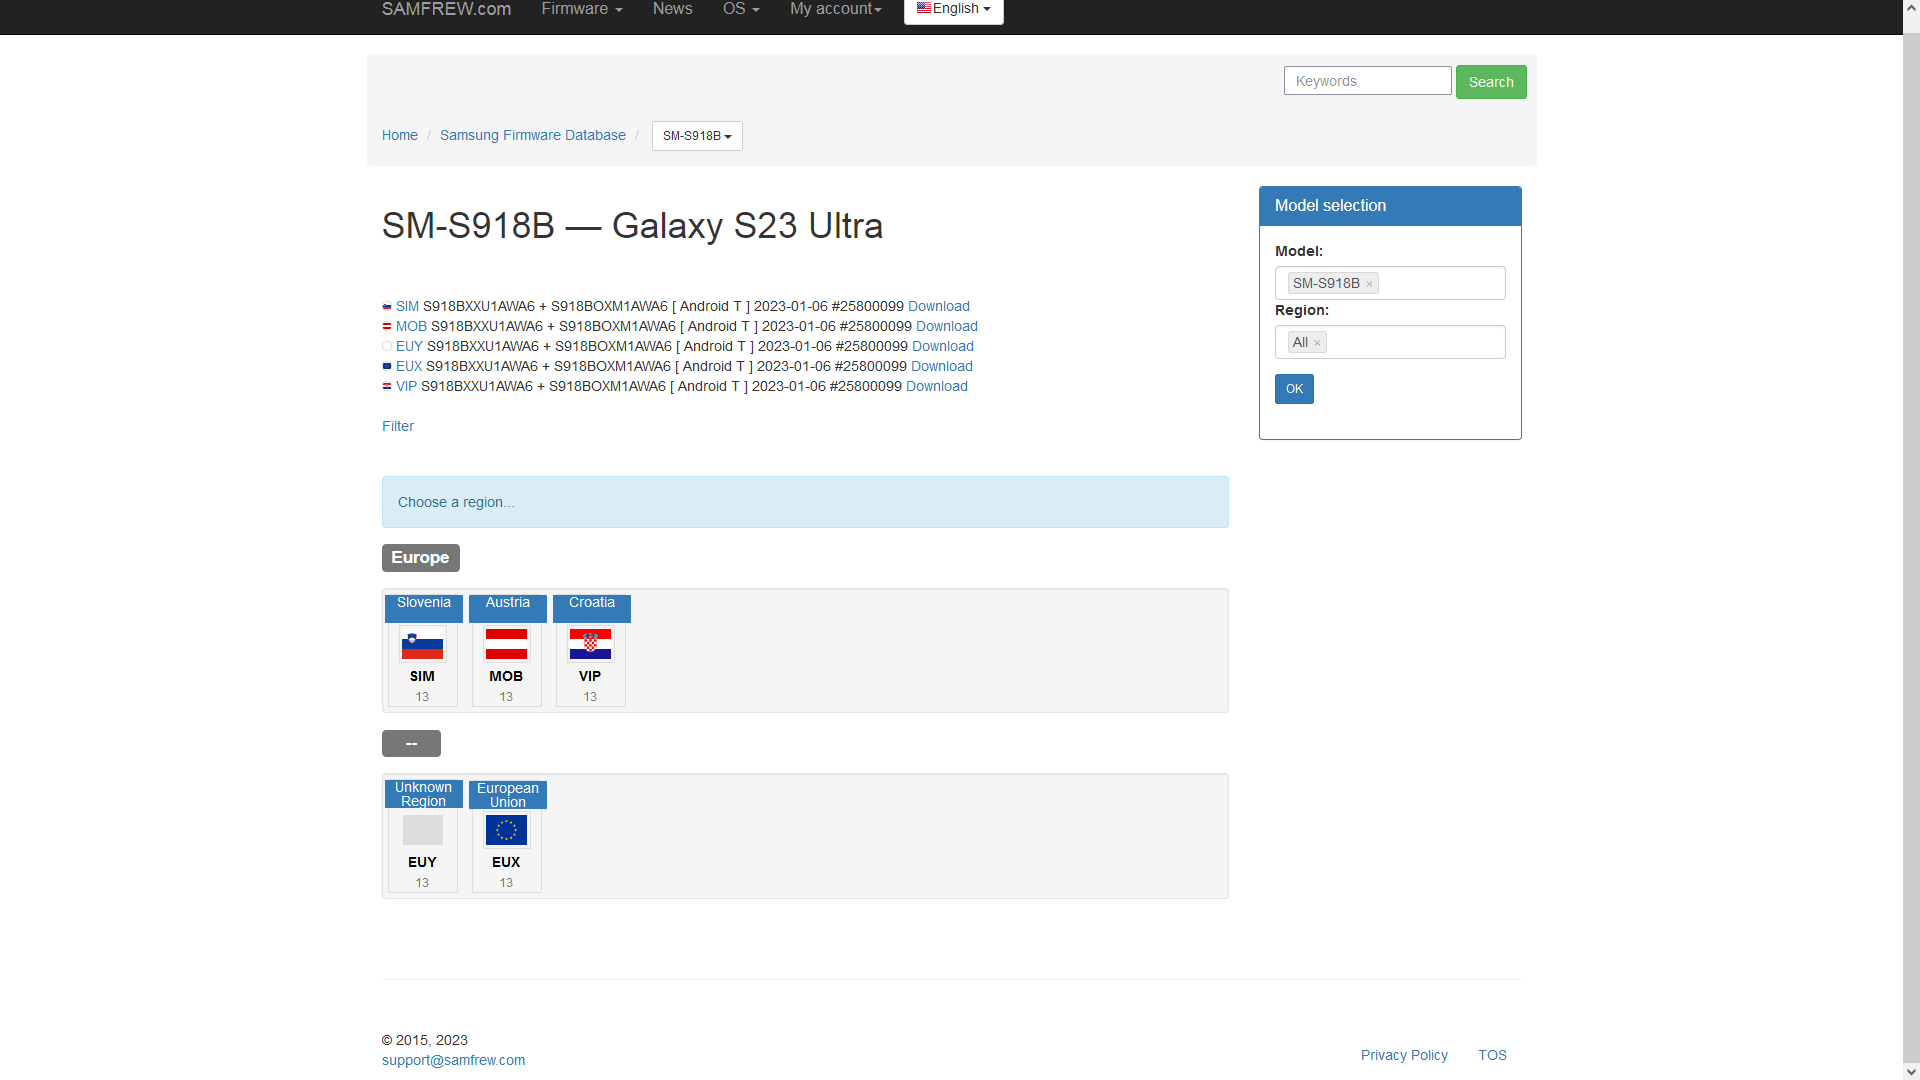Screen dimensions: 1920x1080
Task: Focus the Keywords search field
Action: [x=1367, y=81]
